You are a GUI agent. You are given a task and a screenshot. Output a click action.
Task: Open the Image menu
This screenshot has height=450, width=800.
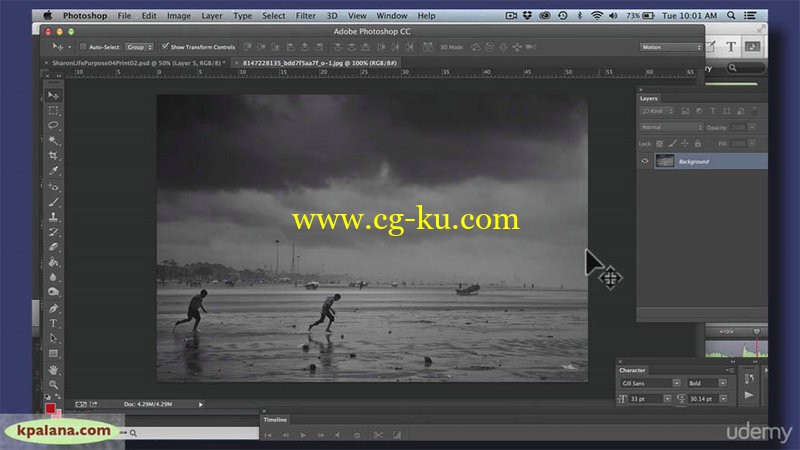179,15
